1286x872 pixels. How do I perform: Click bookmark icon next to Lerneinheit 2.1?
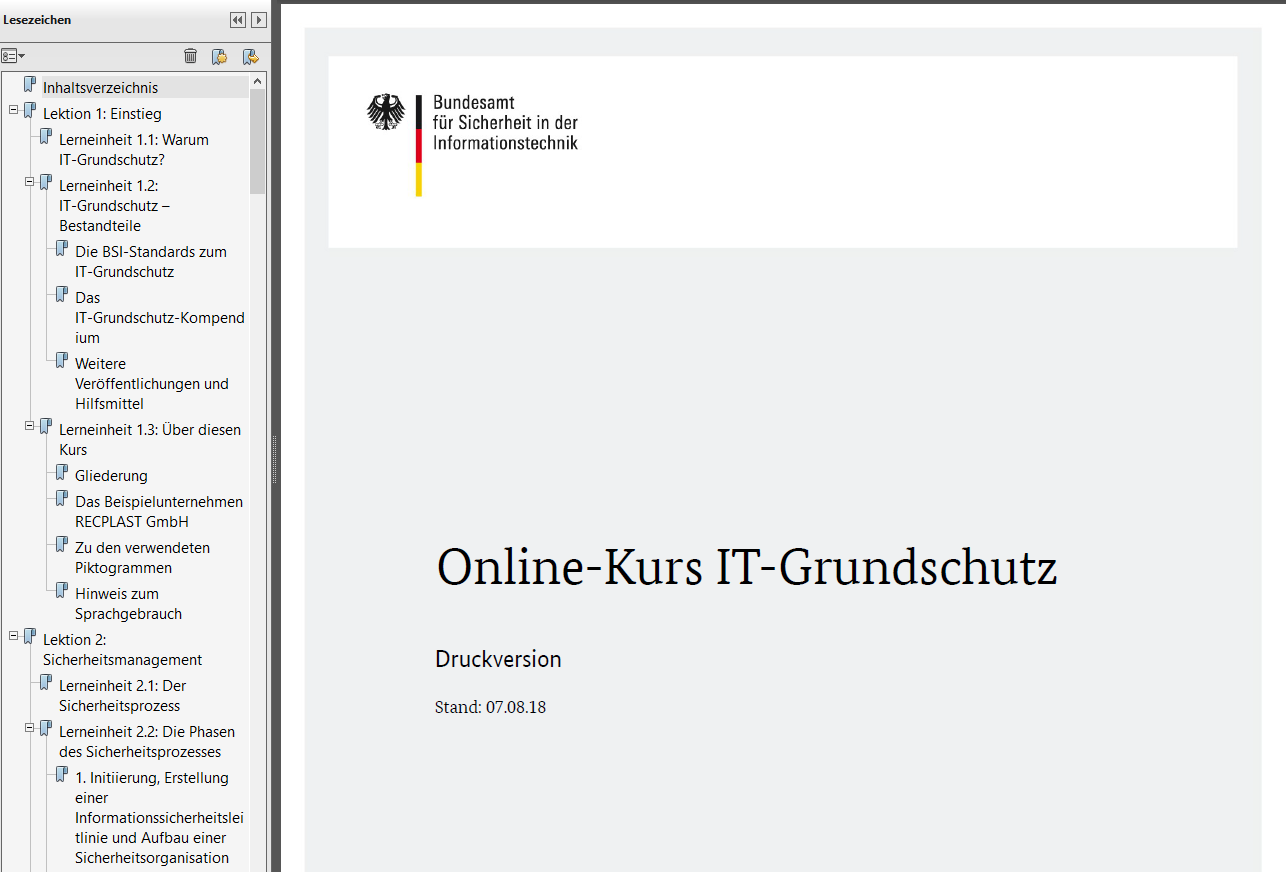coord(46,684)
